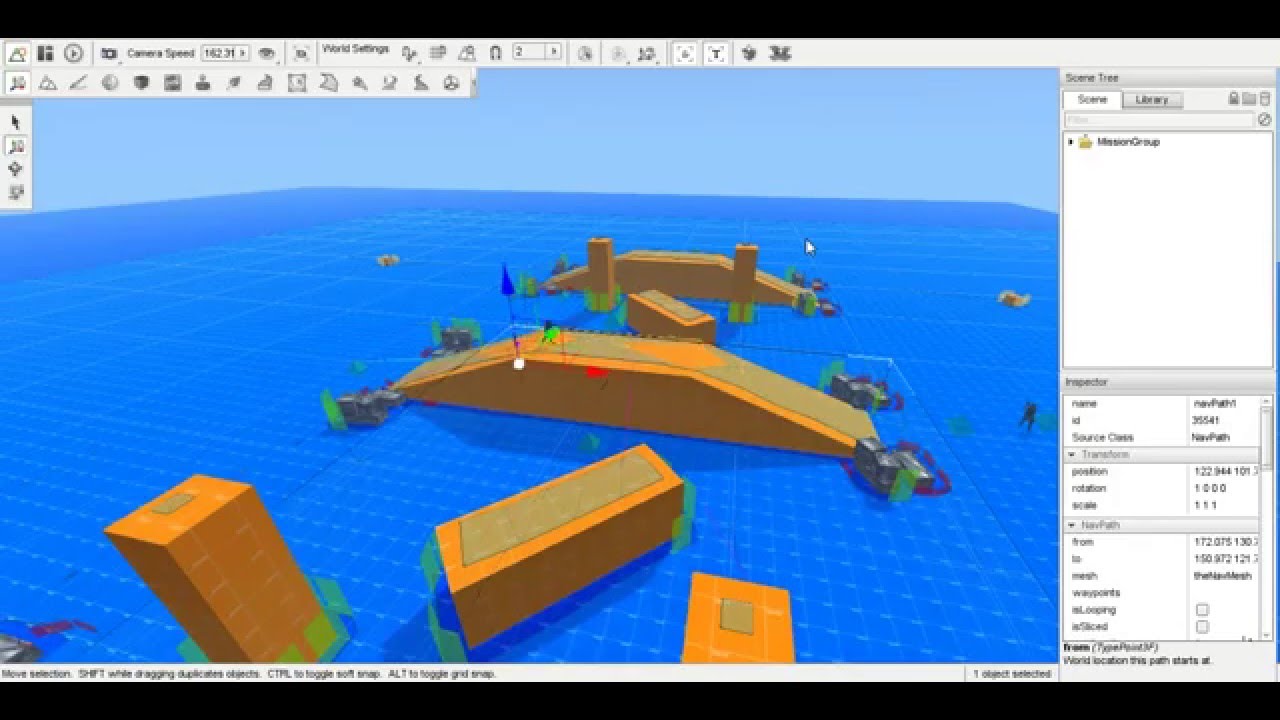Select the Shape Editor tool in toolbar

(452, 84)
